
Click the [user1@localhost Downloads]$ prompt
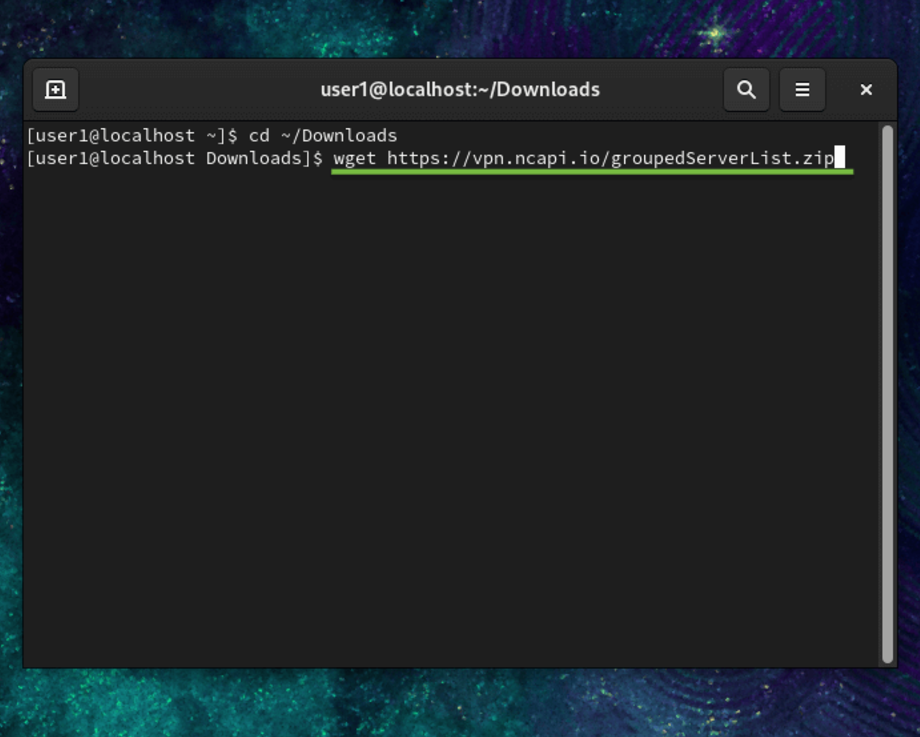point(175,158)
